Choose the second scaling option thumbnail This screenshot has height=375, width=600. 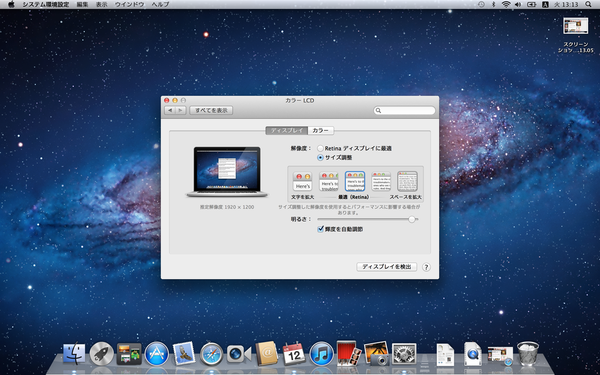329,181
